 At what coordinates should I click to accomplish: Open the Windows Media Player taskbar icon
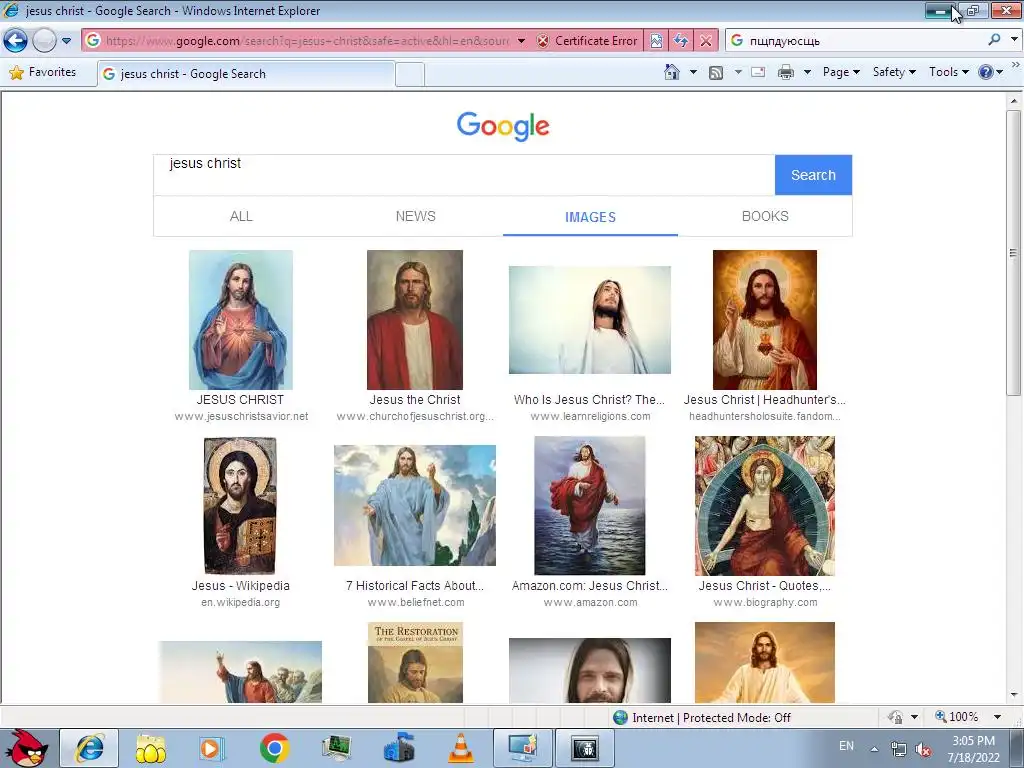click(x=211, y=748)
